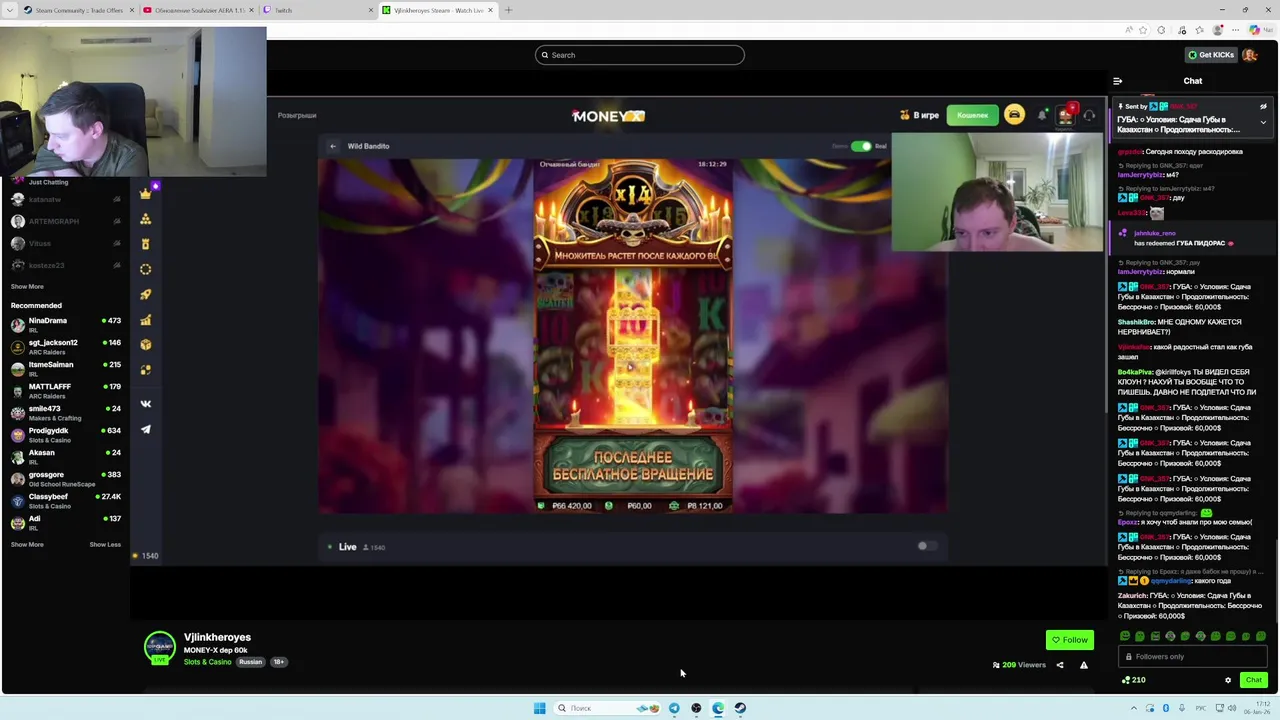The width and height of the screenshot is (1280, 720).
Task: Click the crown icon in stream sidebar
Action: coord(146,194)
